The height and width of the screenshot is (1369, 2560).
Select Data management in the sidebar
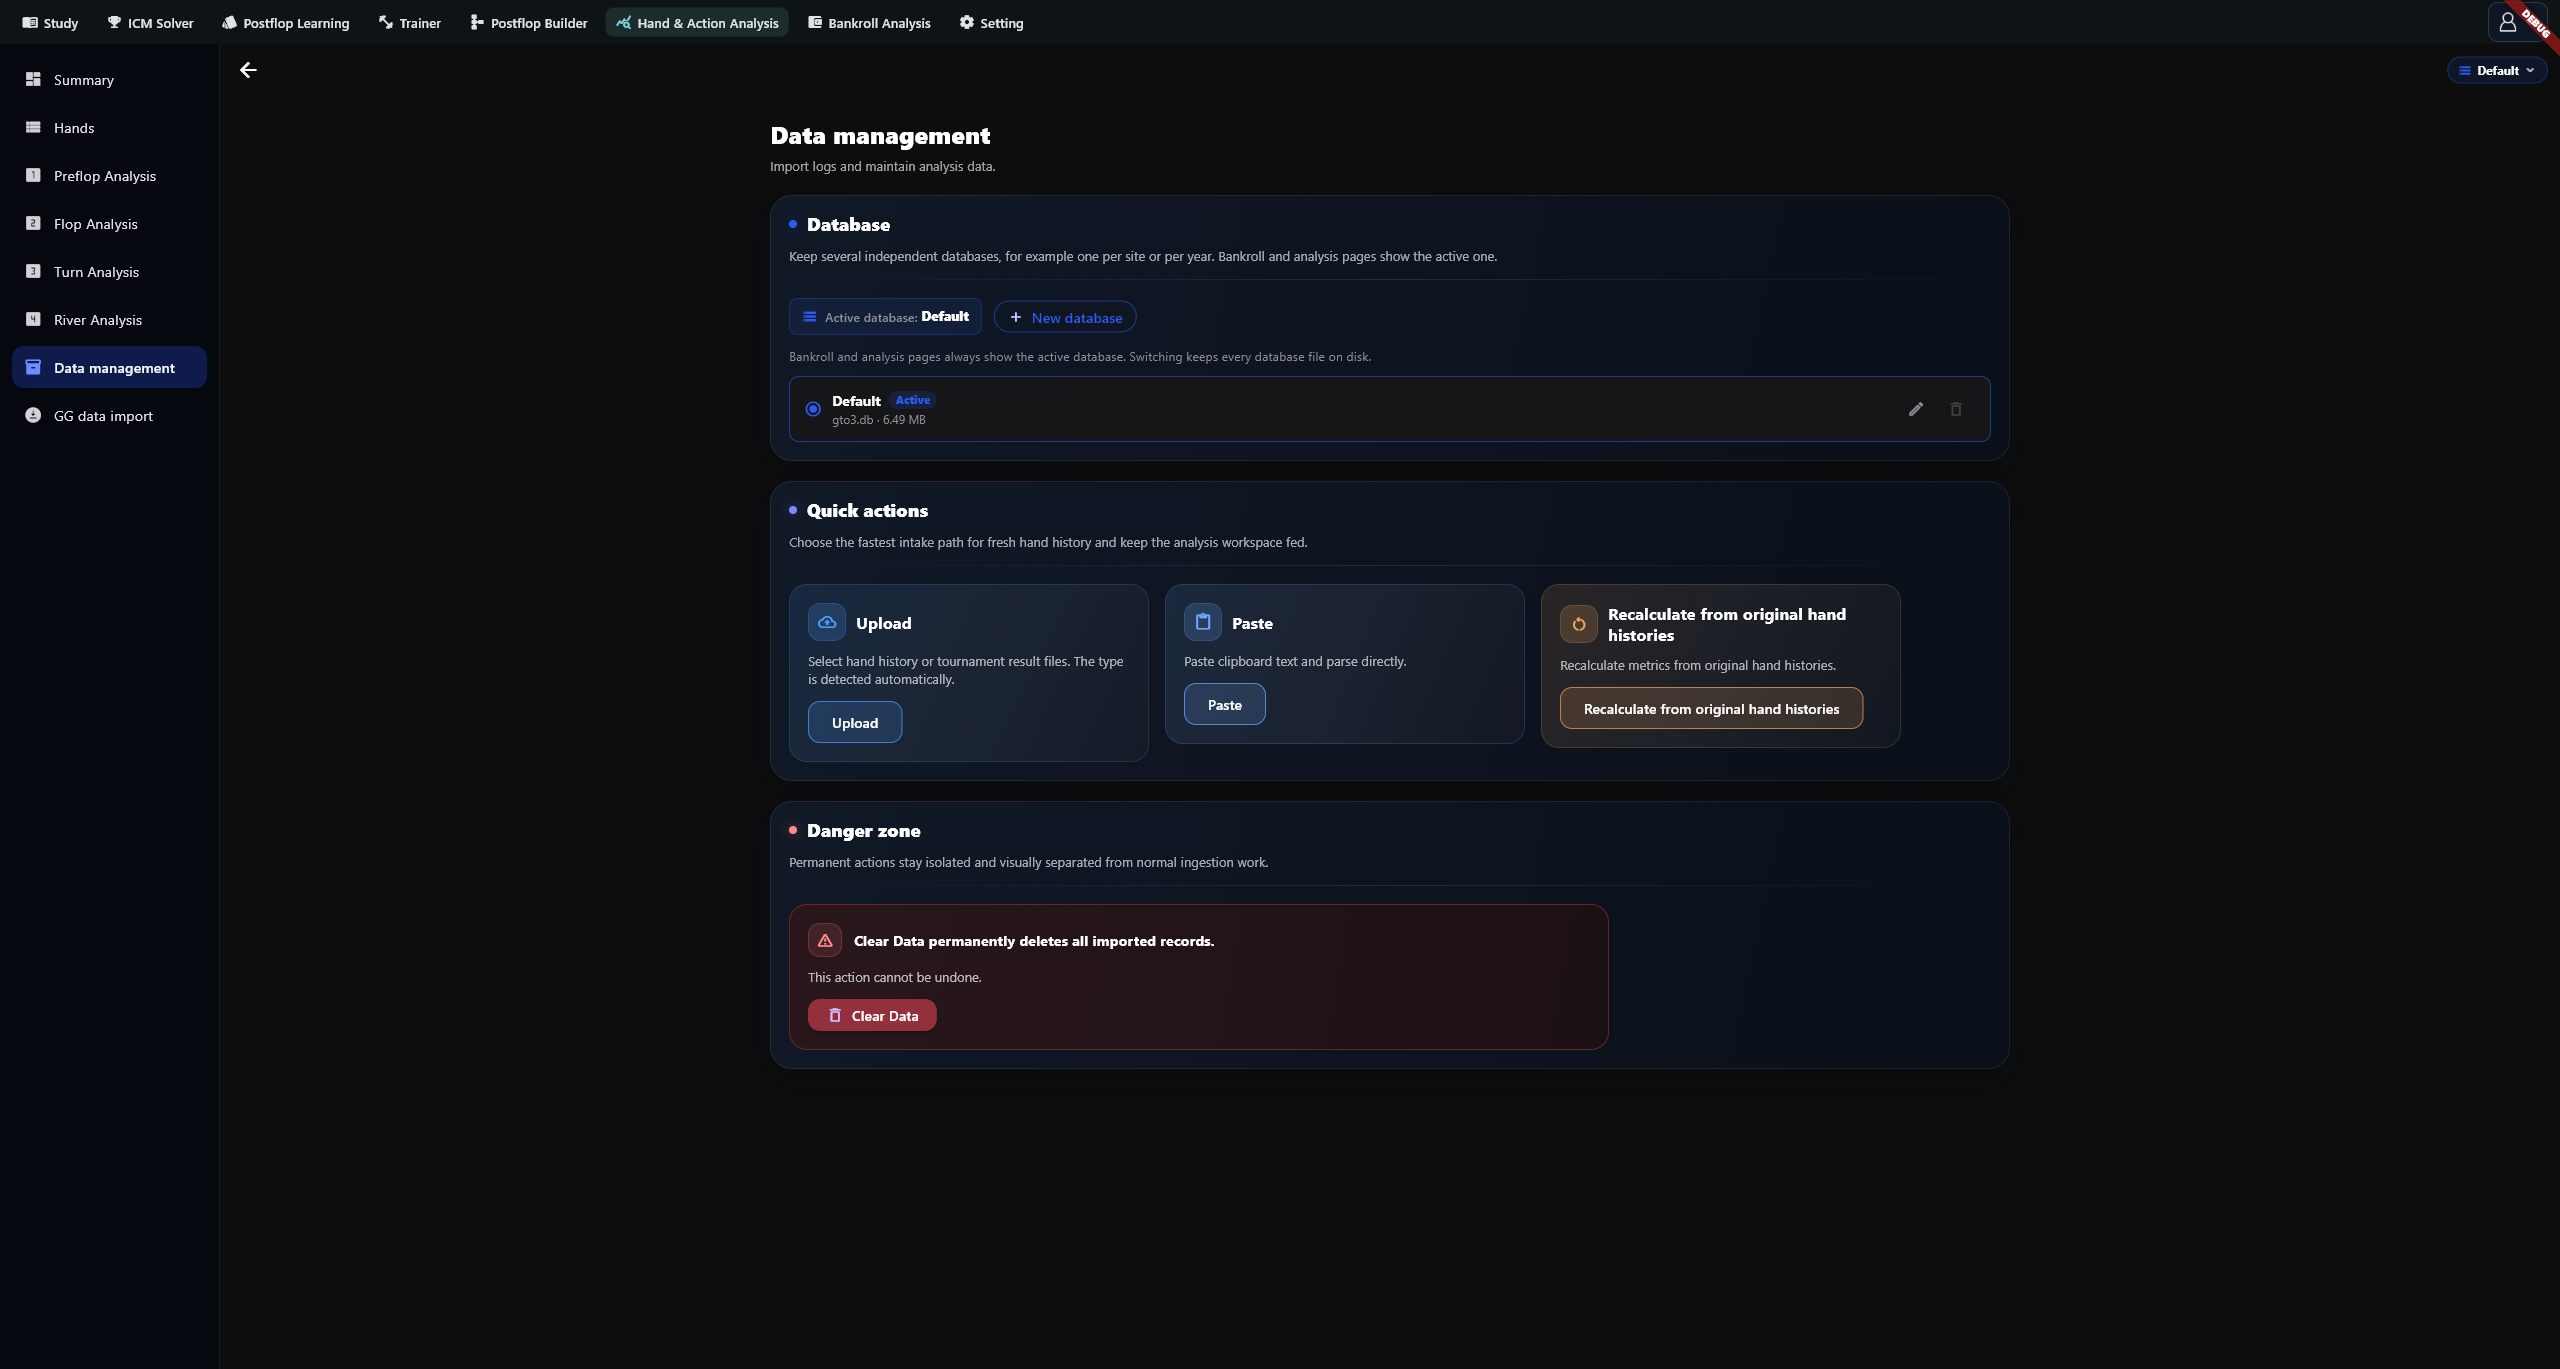[110, 367]
